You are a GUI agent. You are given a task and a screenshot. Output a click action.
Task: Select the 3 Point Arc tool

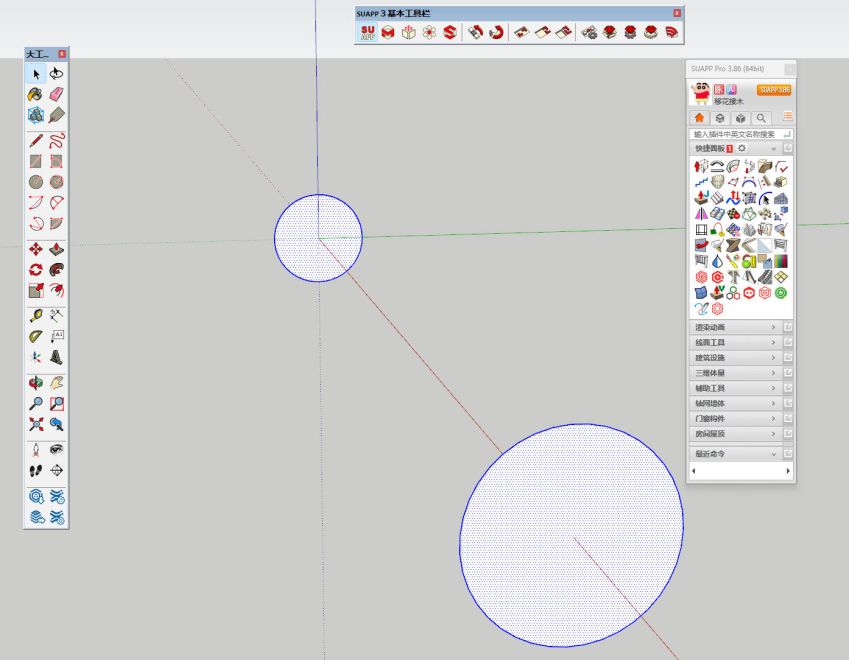click(36, 223)
